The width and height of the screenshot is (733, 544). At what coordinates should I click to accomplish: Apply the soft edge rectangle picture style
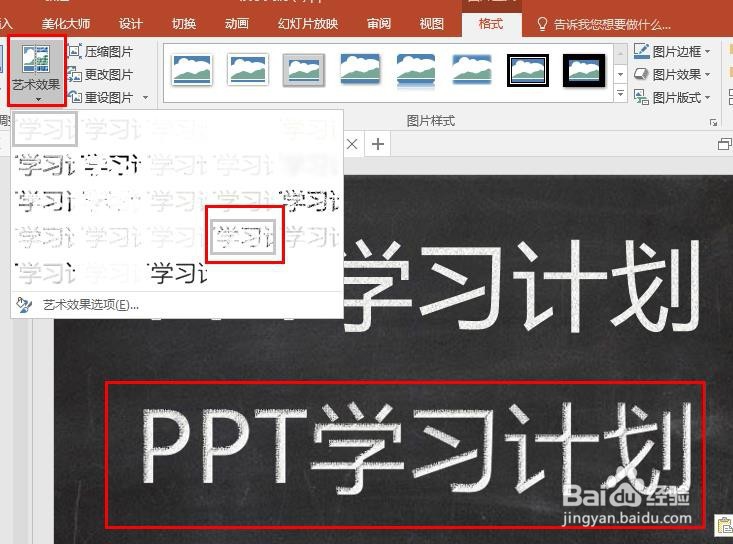tap(472, 70)
